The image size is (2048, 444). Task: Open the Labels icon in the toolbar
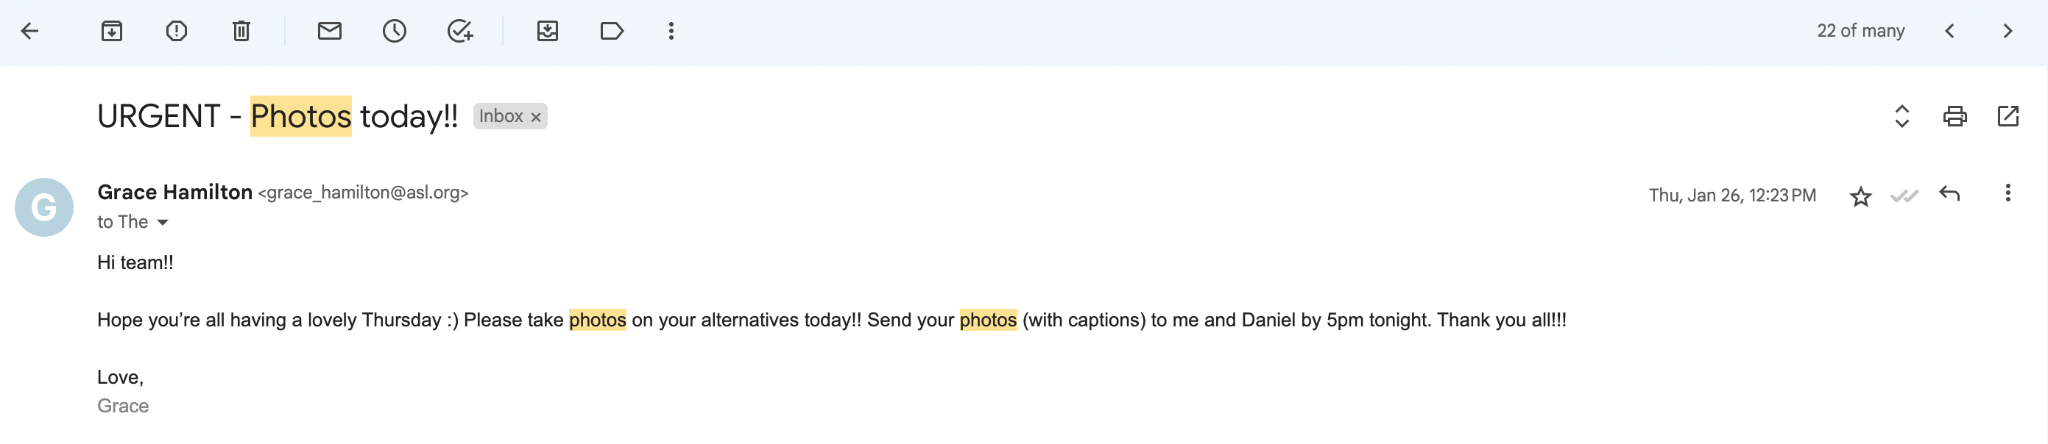point(612,31)
